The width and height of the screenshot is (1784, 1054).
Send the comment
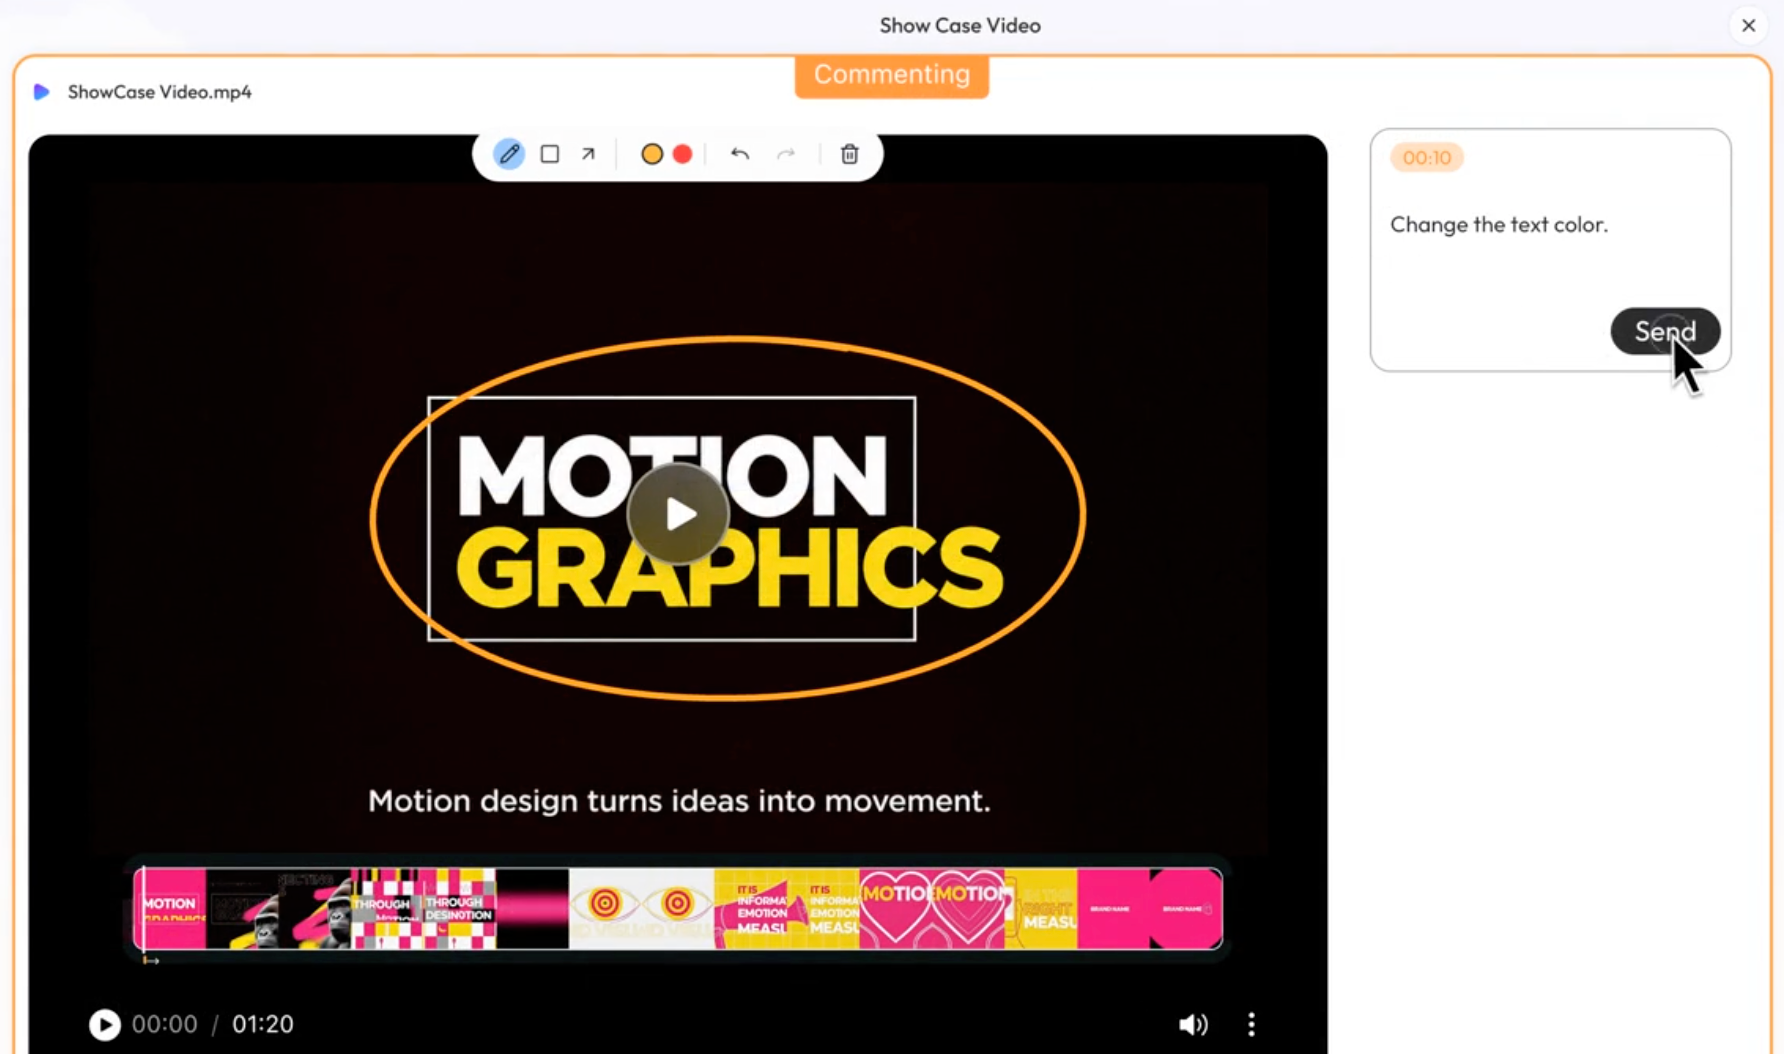point(1665,331)
